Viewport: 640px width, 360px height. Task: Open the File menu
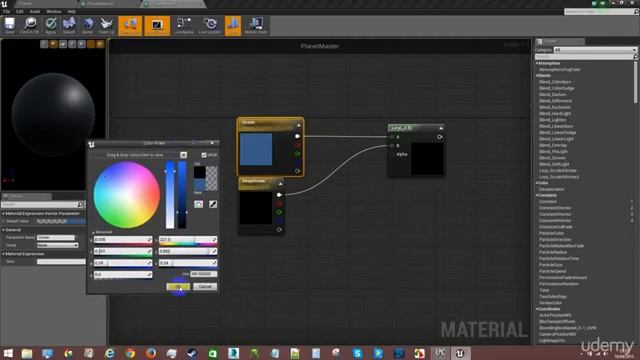(x=7, y=11)
